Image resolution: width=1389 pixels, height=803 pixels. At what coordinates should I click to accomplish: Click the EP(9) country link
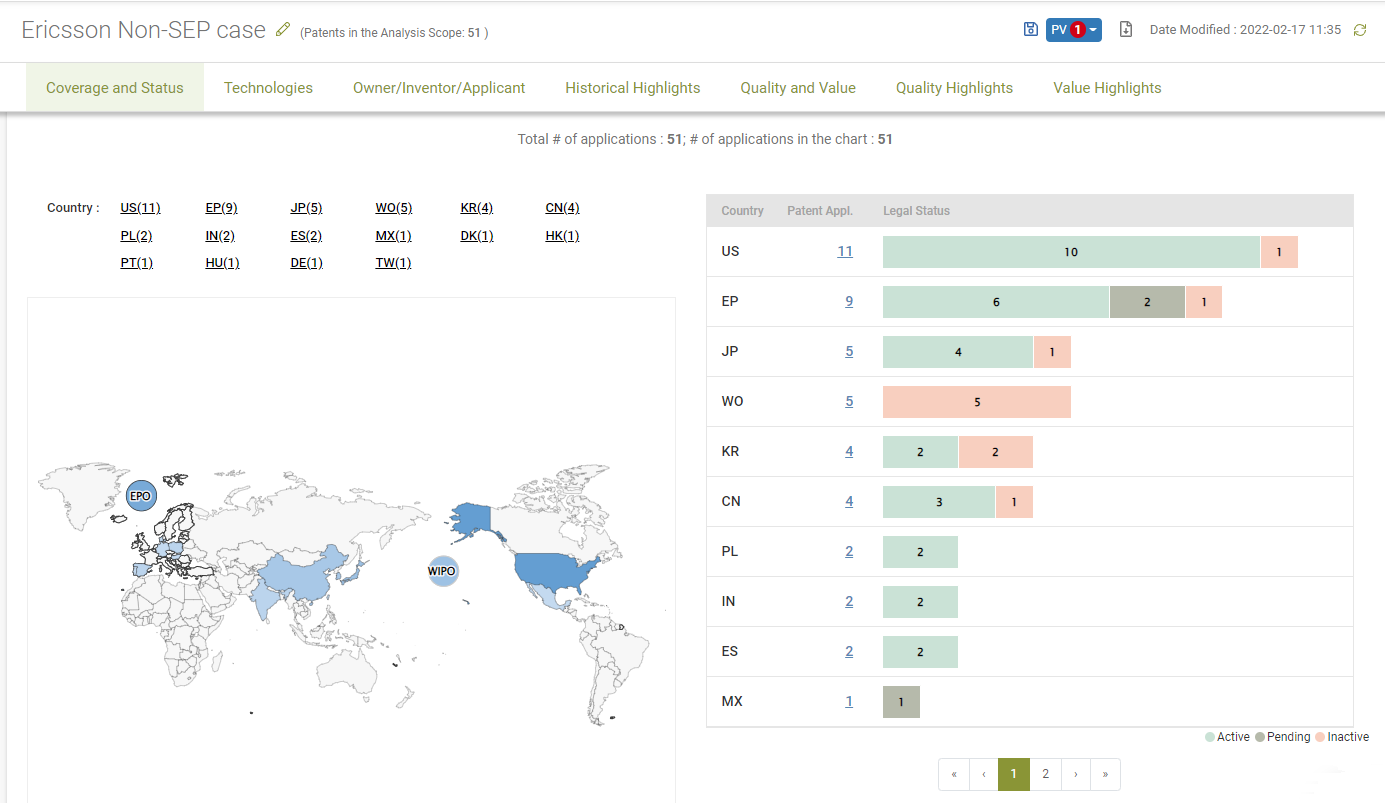pyautogui.click(x=221, y=208)
